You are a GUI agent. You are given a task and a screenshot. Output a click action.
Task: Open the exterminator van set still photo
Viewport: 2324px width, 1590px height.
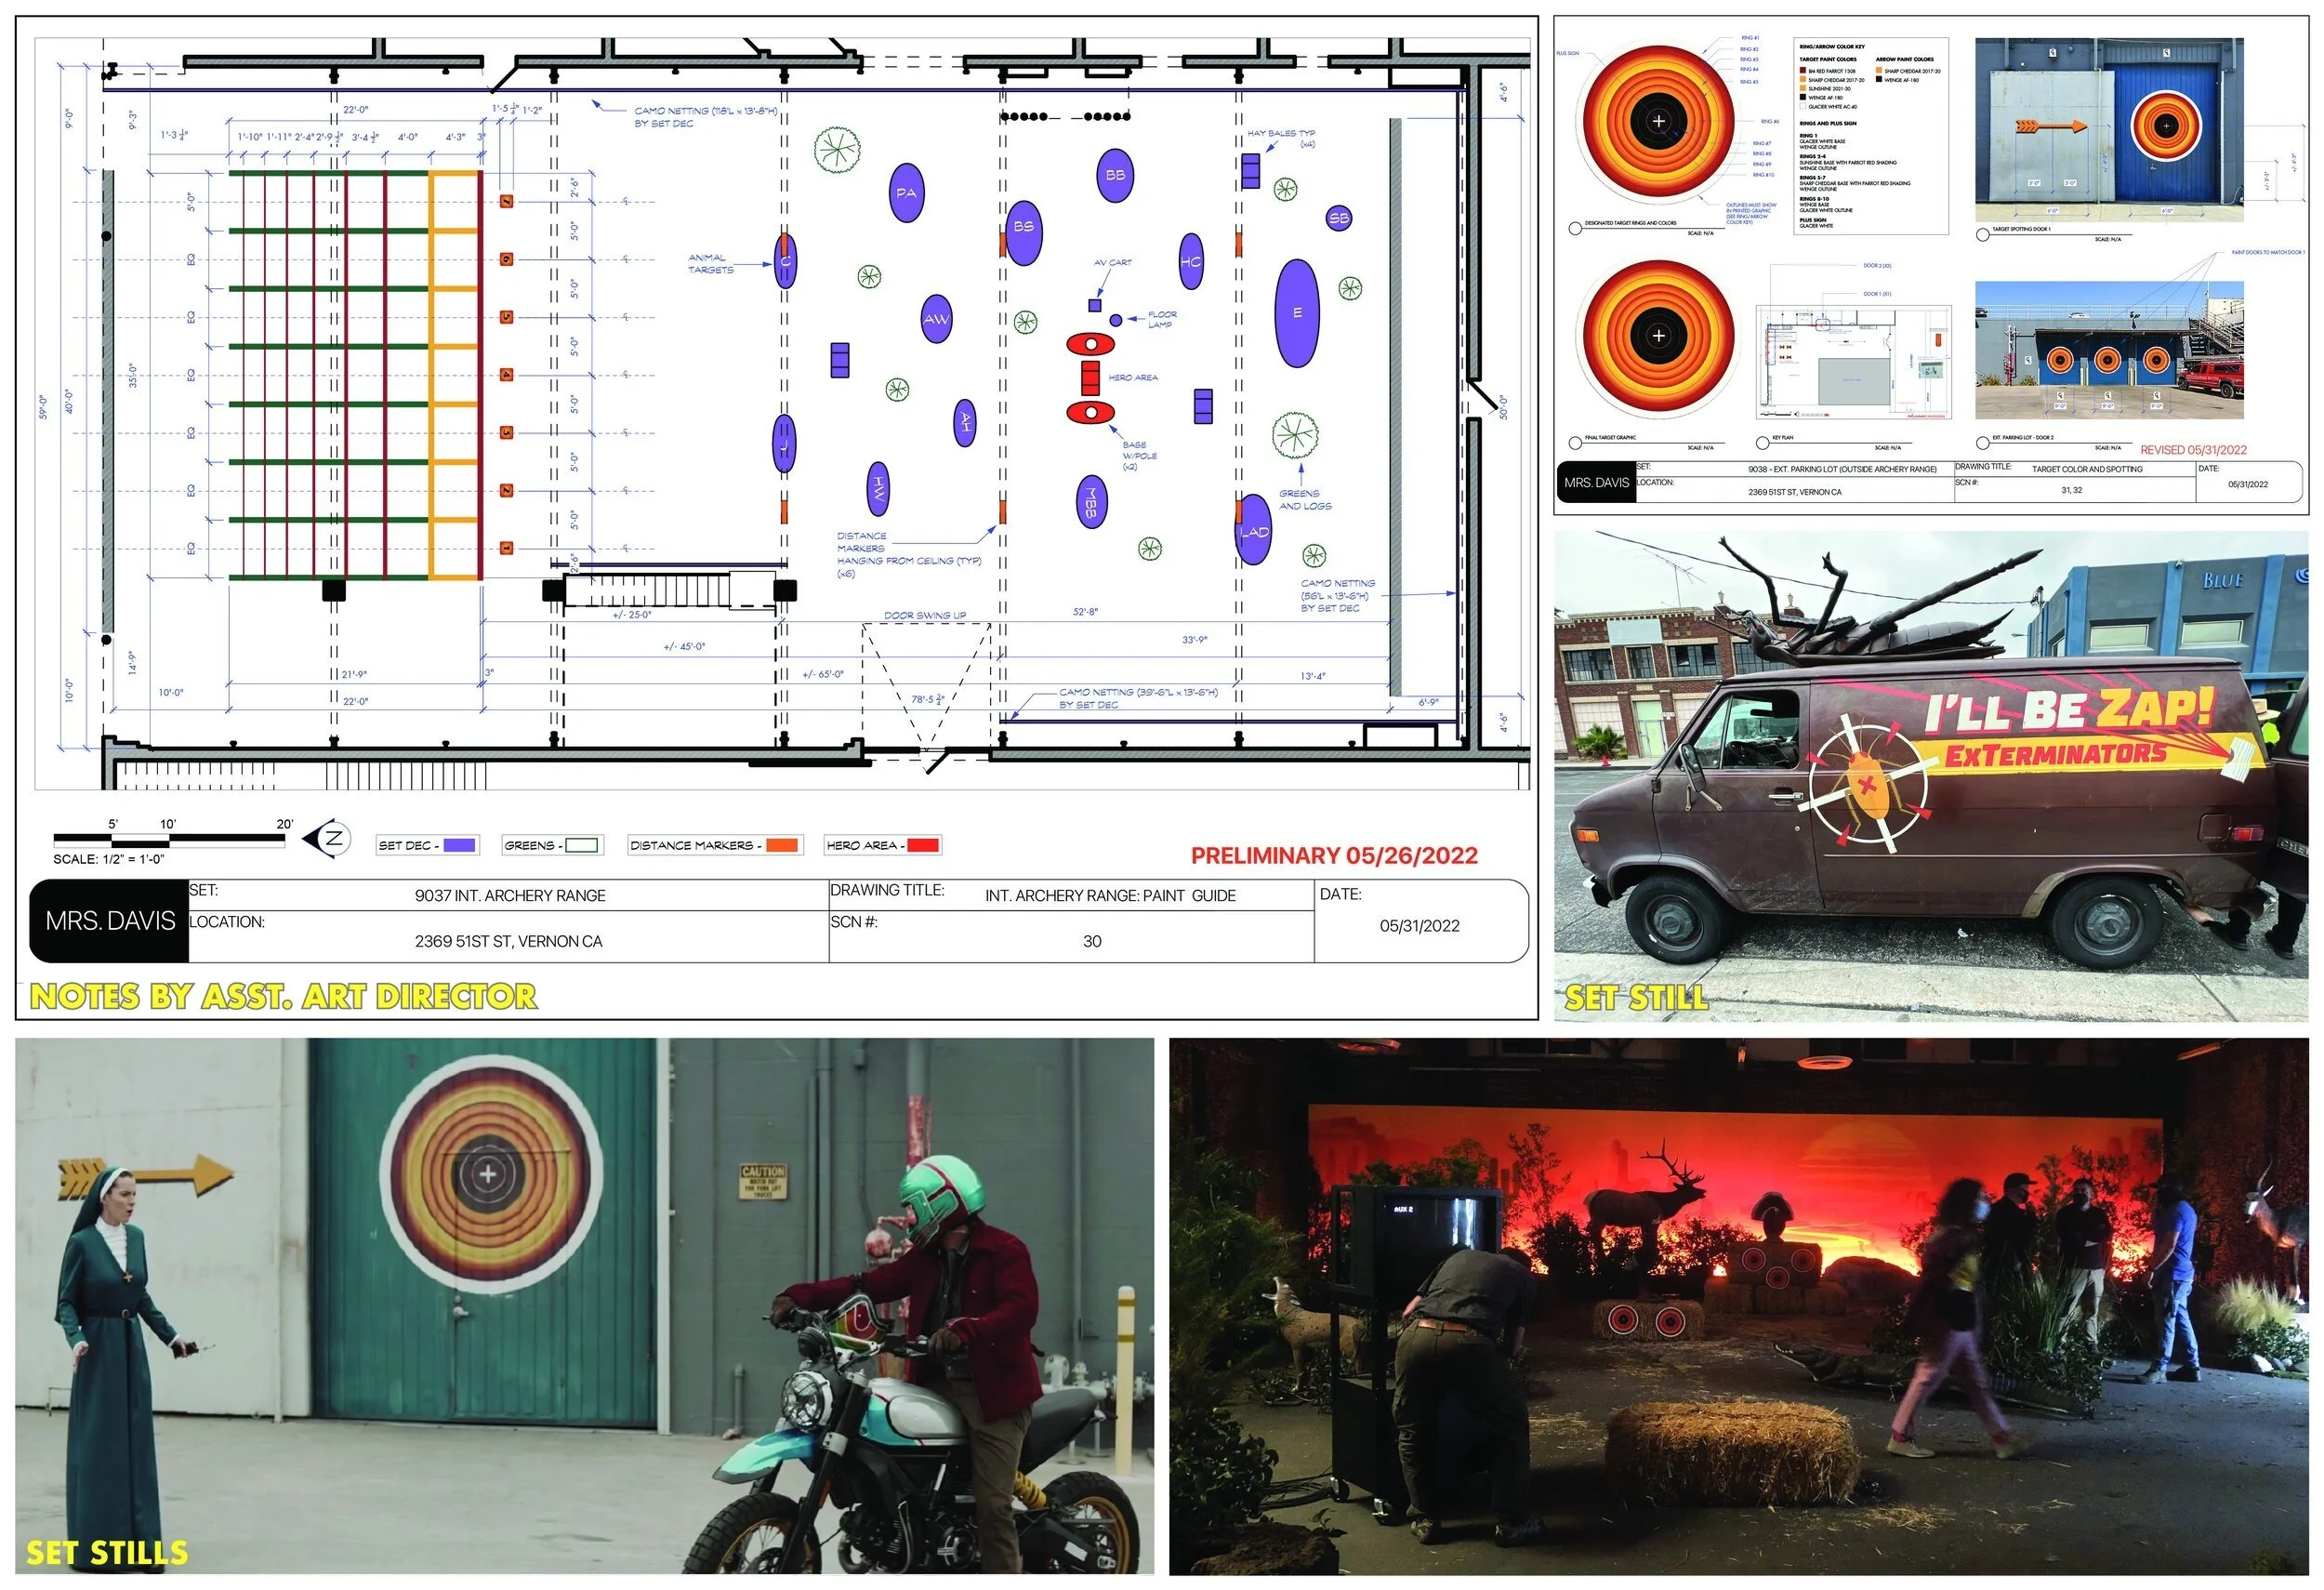point(1930,776)
